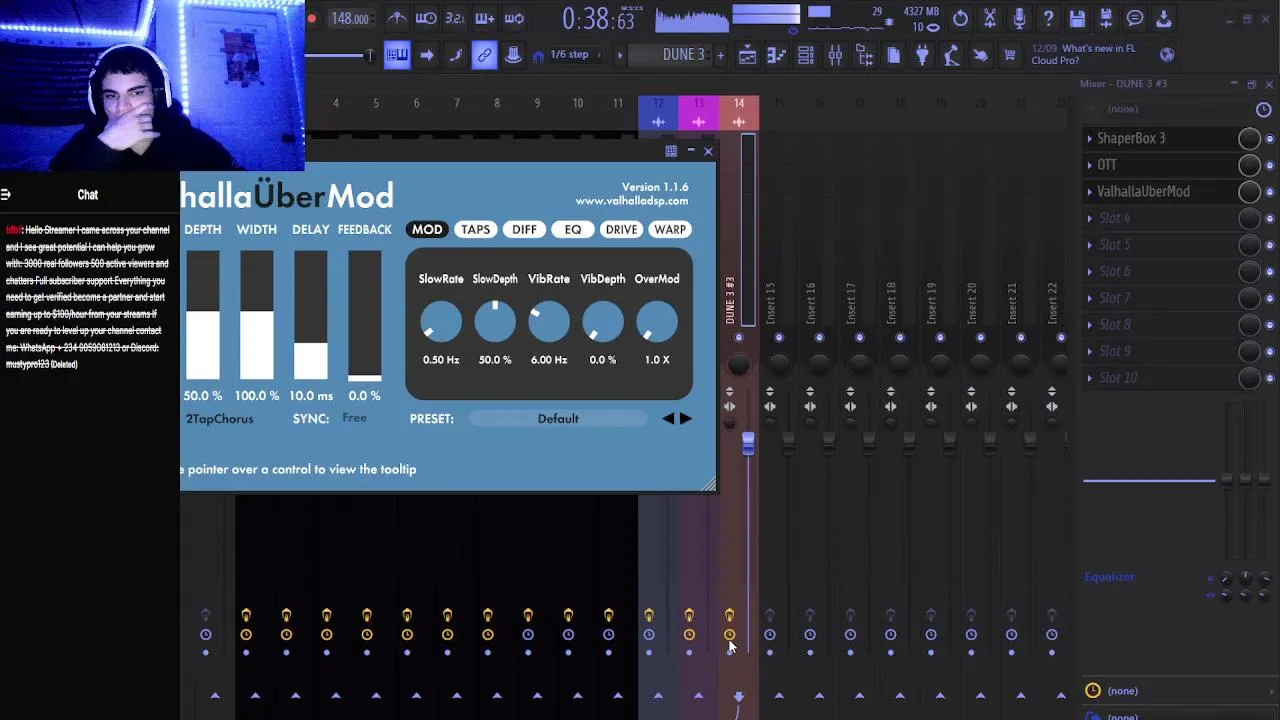
Task: Toggle the loop recording icon
Action: coord(514,18)
